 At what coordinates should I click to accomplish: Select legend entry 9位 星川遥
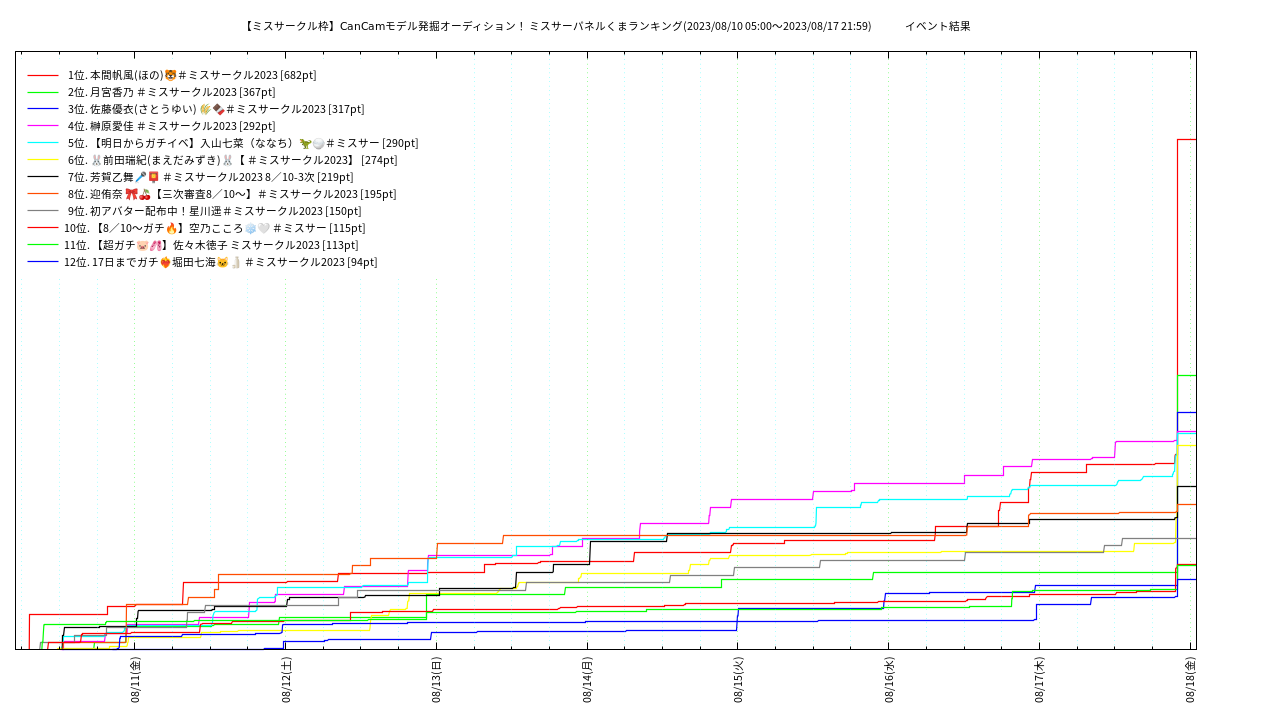pos(215,211)
